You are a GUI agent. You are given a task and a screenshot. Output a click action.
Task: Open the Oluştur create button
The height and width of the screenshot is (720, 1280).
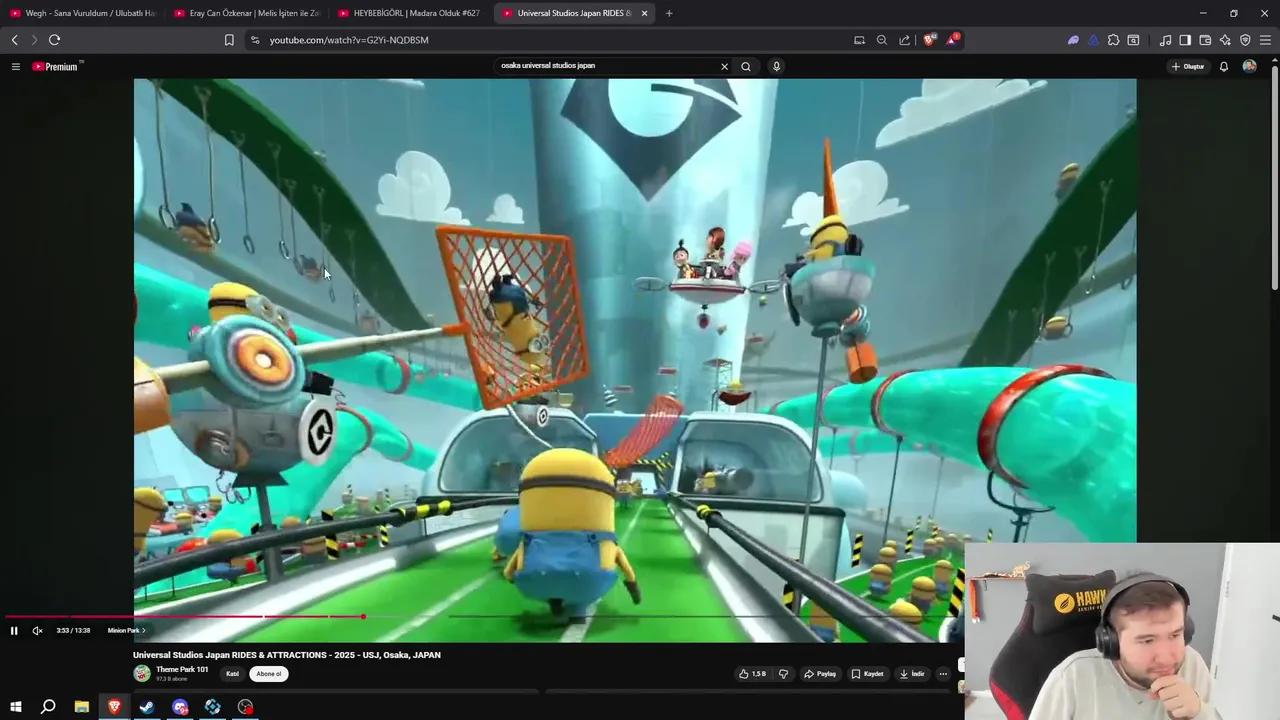tap(1188, 66)
